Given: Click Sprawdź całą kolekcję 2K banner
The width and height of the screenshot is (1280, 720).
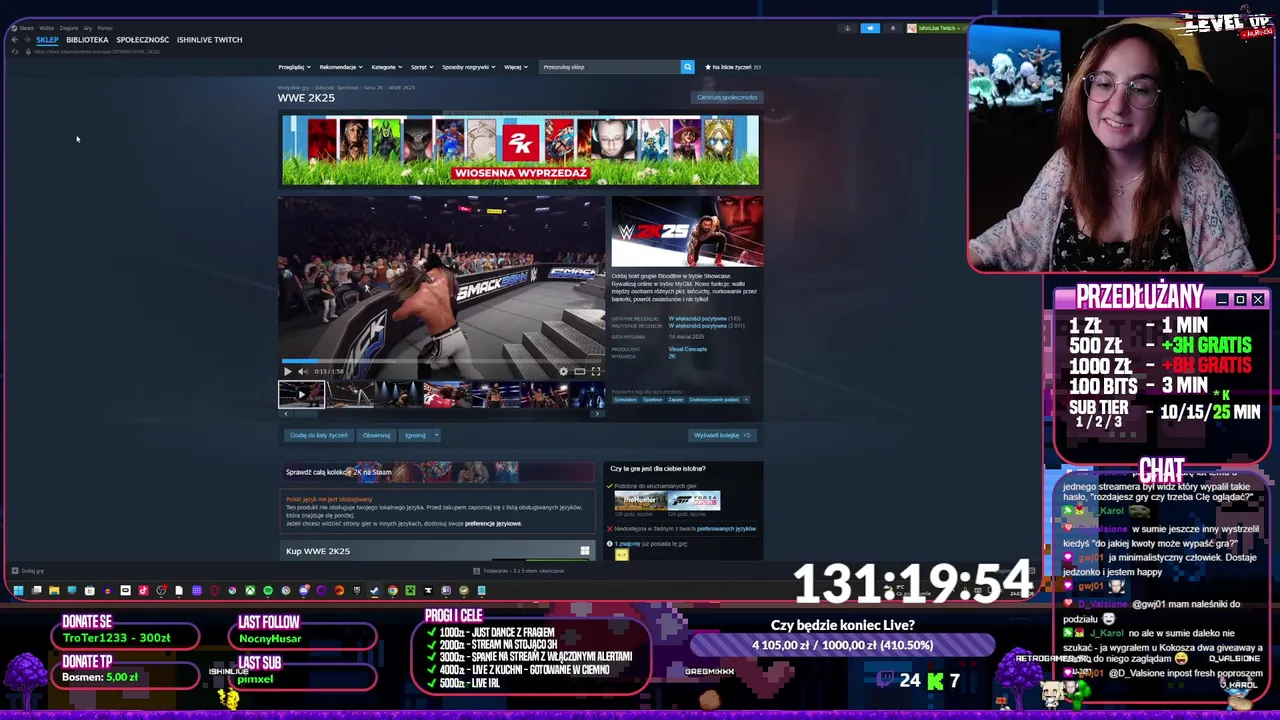Looking at the screenshot, I should point(438,472).
